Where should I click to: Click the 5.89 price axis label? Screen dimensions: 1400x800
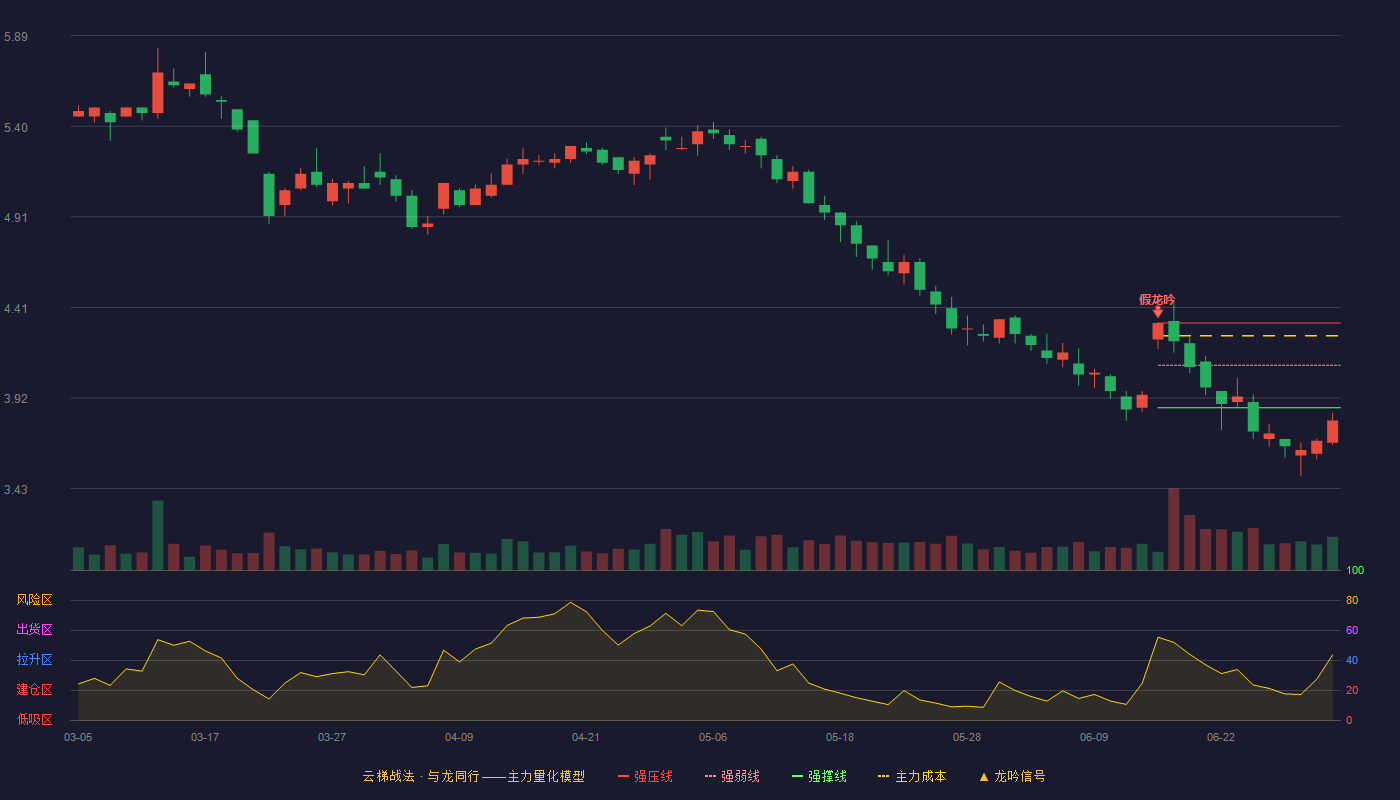point(16,37)
